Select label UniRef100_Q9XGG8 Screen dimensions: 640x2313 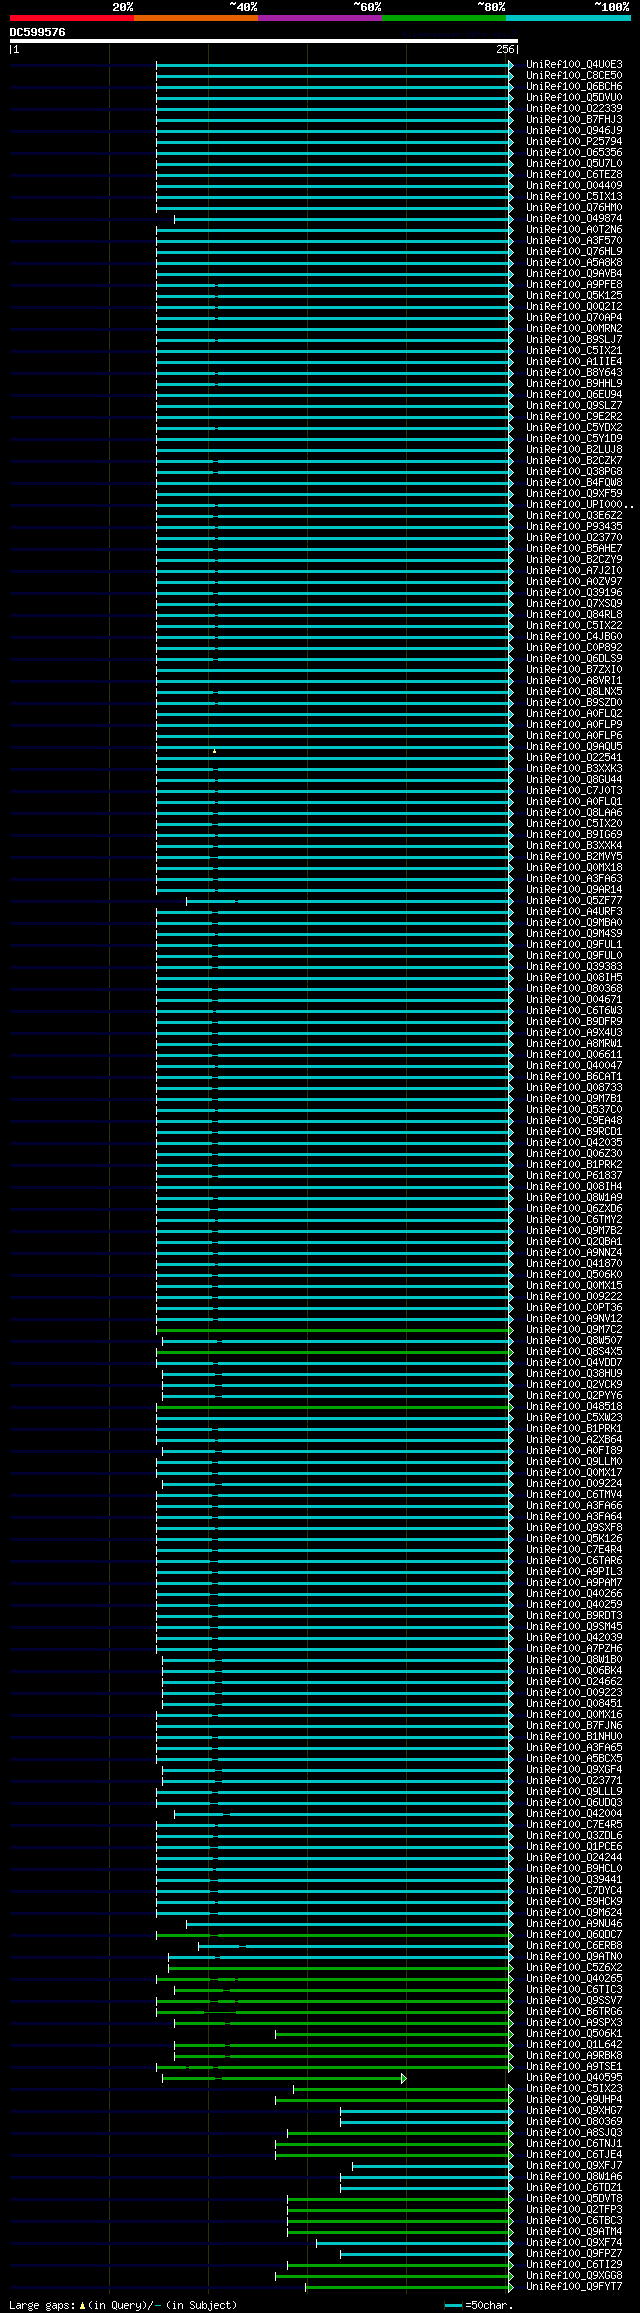(574, 2276)
